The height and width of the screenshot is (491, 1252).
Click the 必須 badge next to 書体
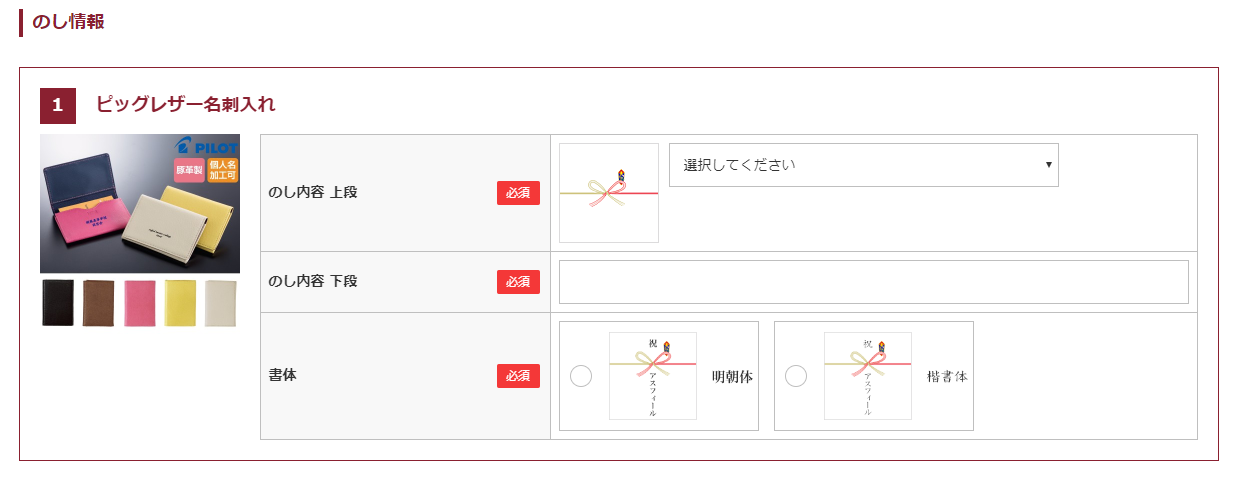point(518,376)
